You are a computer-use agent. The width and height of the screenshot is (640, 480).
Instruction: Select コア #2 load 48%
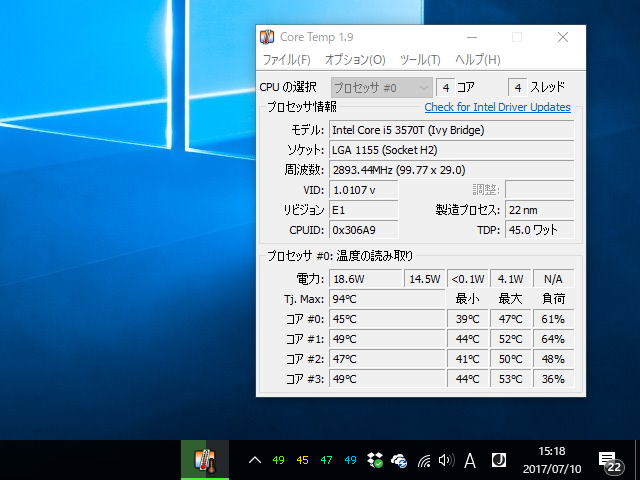click(553, 359)
